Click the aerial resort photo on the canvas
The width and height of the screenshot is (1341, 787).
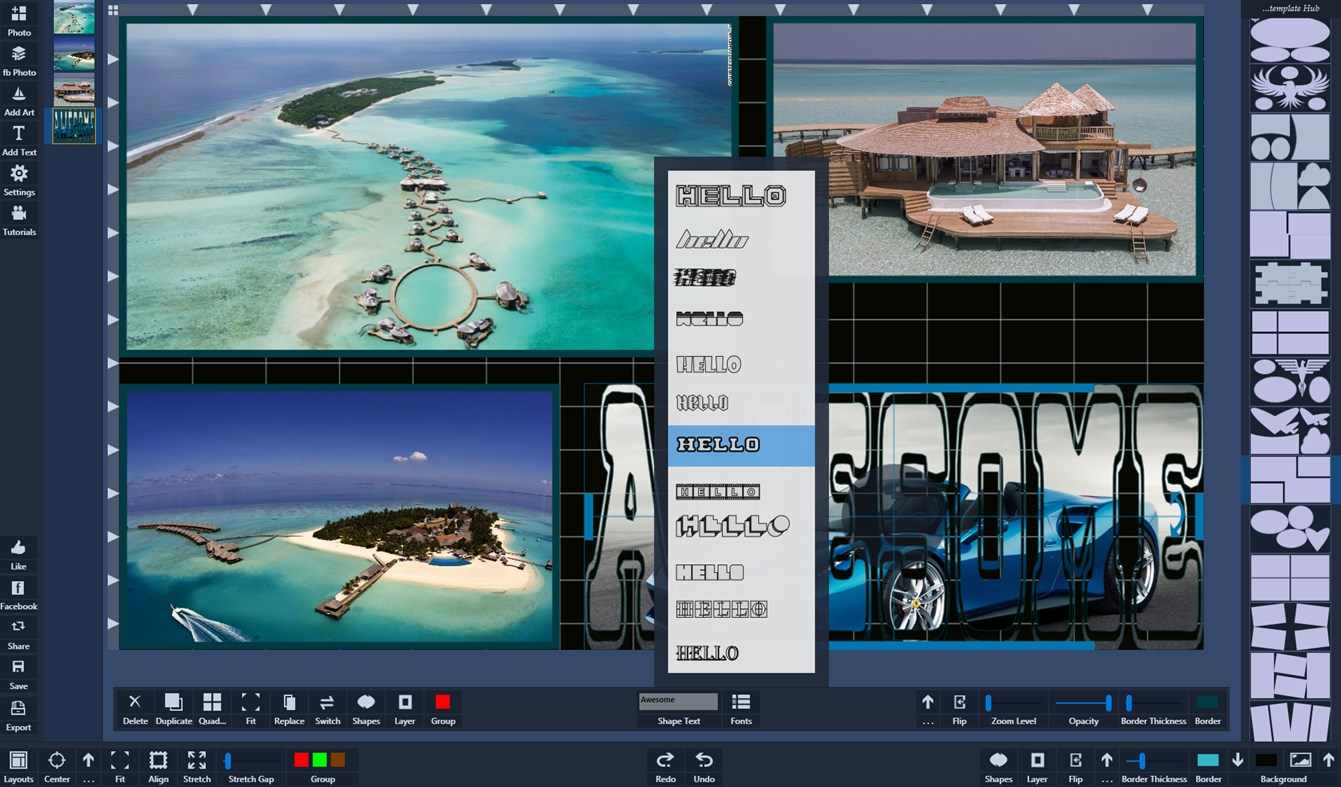pos(429,186)
